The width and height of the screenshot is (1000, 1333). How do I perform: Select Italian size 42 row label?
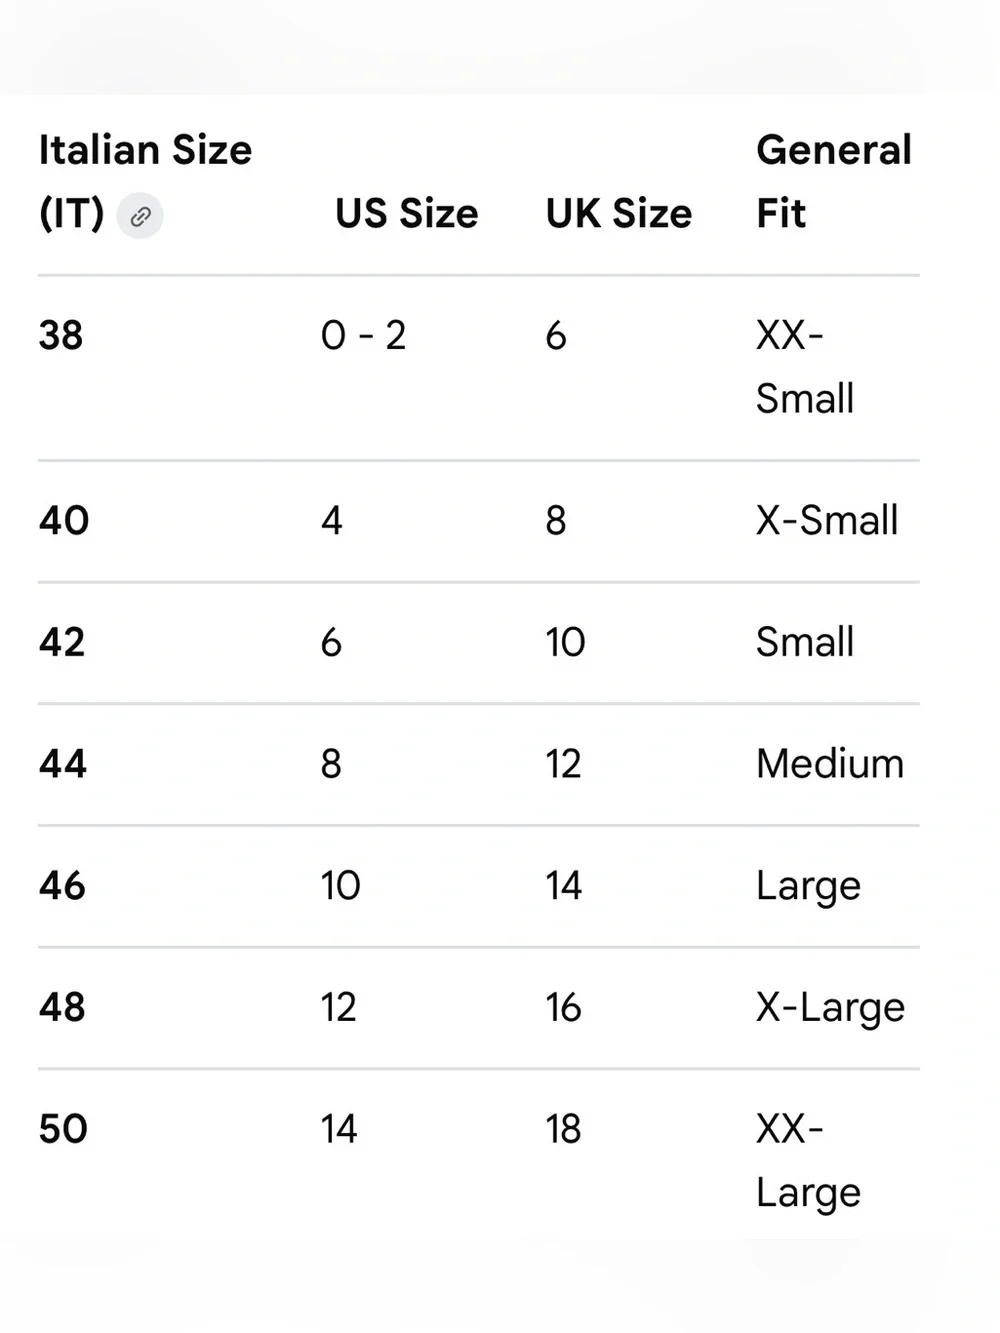62,642
